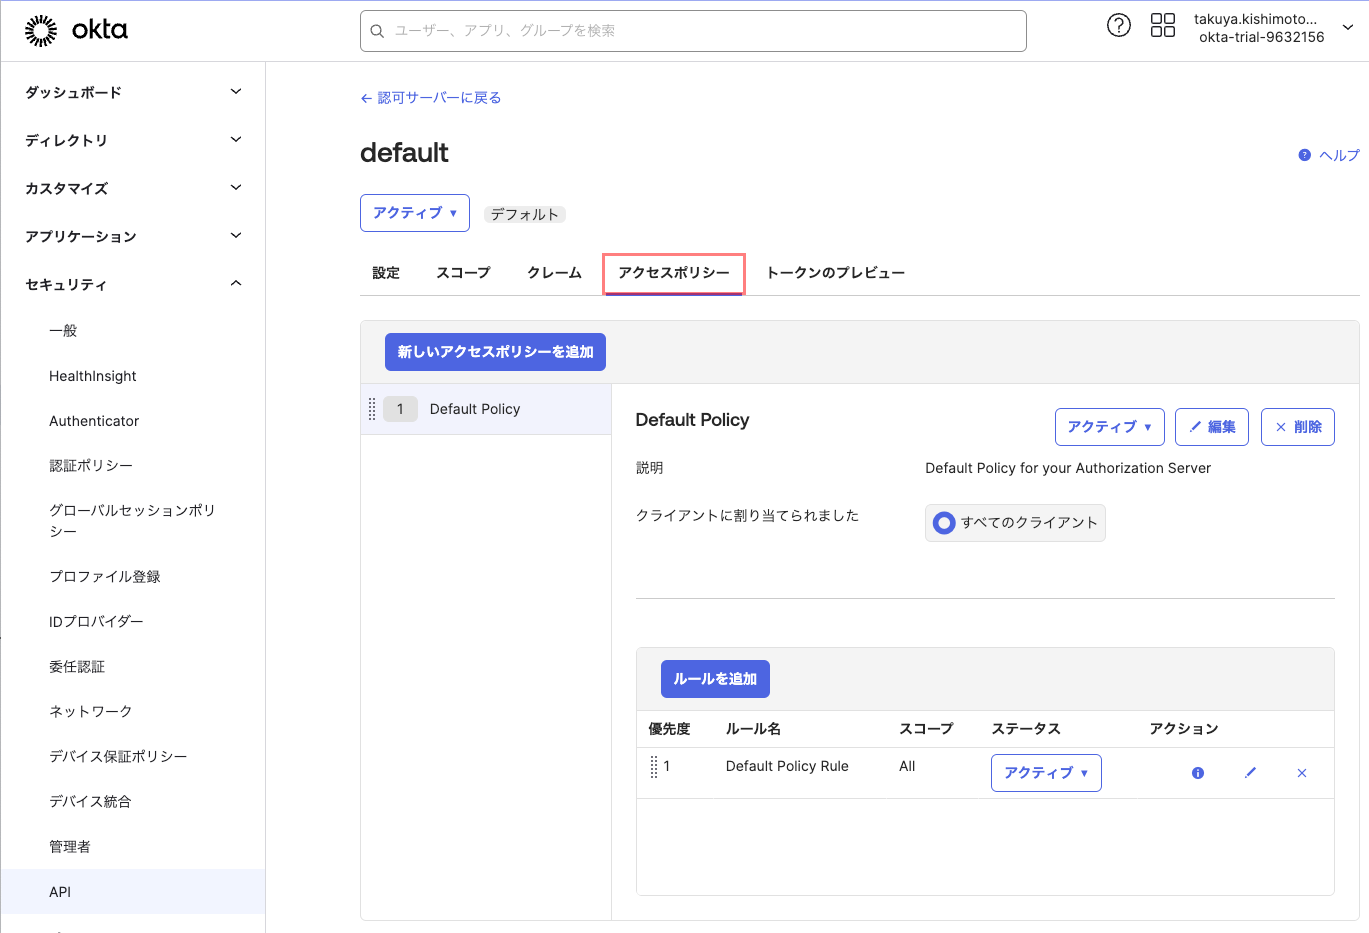Expand the ダッシュボード menu
Image resolution: width=1369 pixels, height=933 pixels.
tap(132, 92)
